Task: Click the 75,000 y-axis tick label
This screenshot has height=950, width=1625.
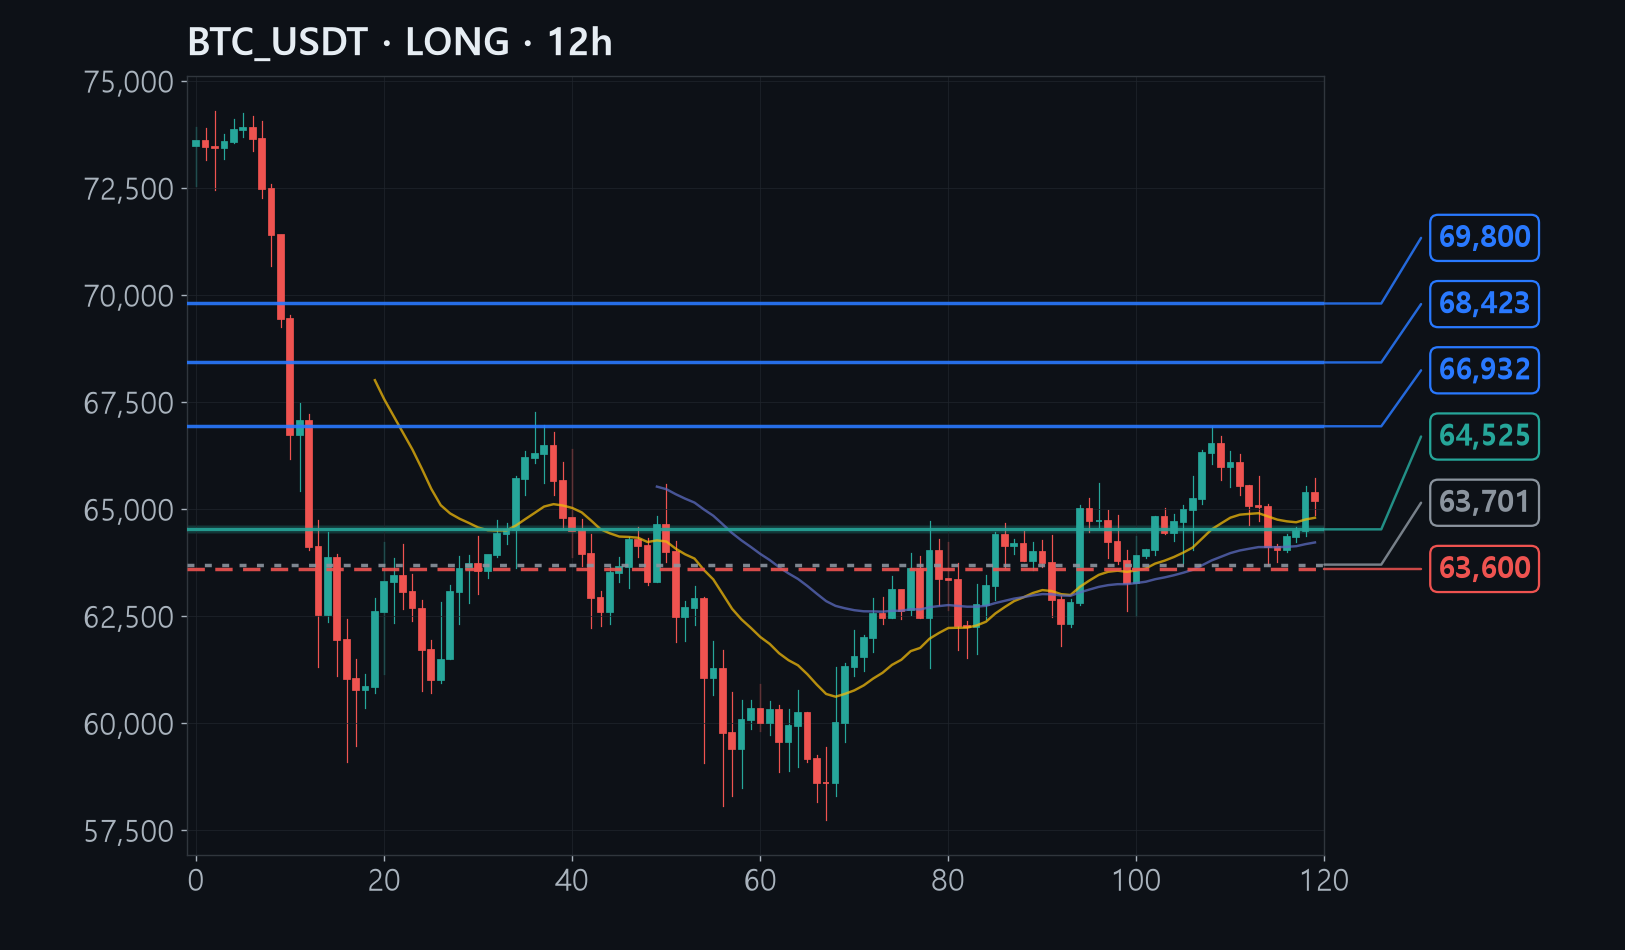Action: pyautogui.click(x=129, y=82)
